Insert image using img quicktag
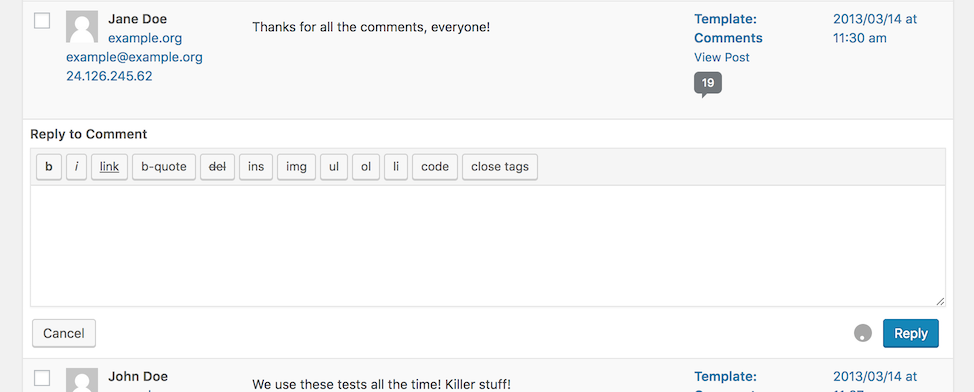This screenshot has height=392, width=974. [x=296, y=167]
